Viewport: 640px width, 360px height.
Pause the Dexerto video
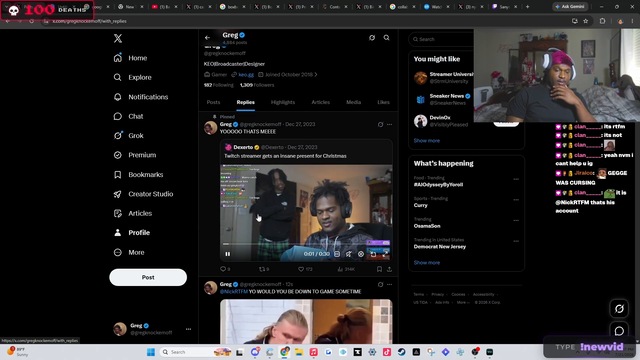[x=227, y=254]
